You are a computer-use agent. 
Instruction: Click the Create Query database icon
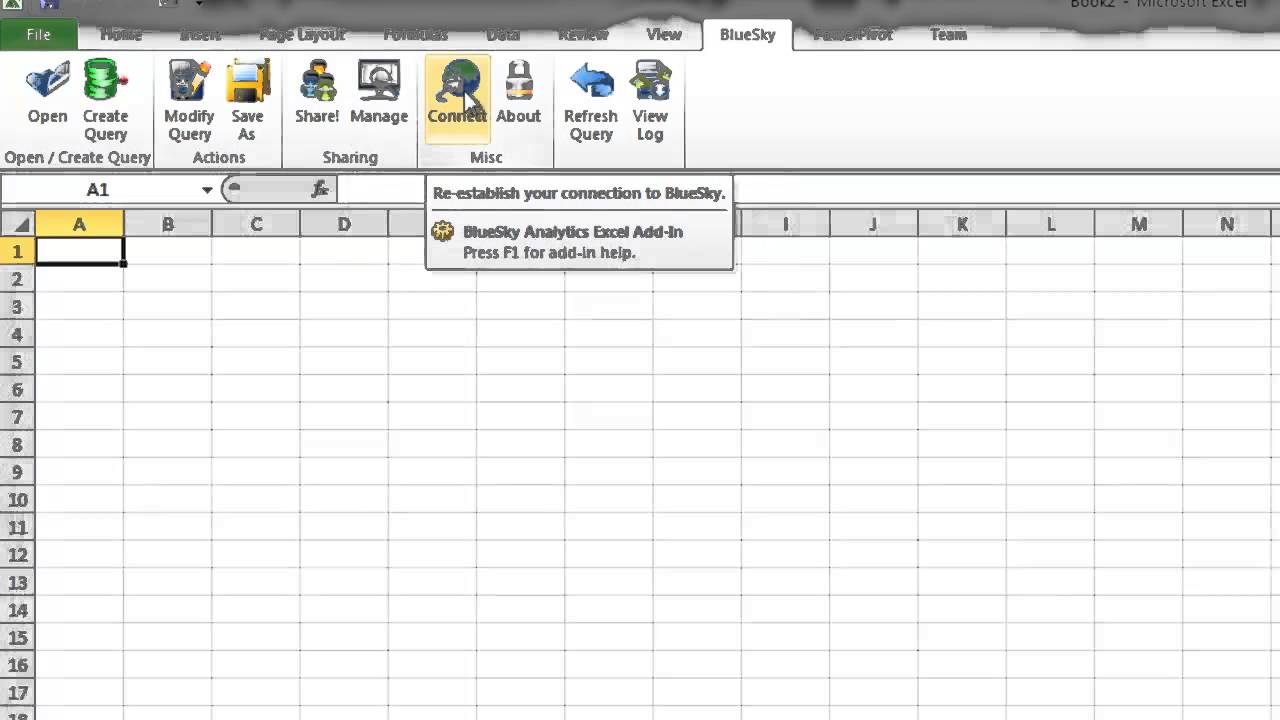[x=105, y=81]
